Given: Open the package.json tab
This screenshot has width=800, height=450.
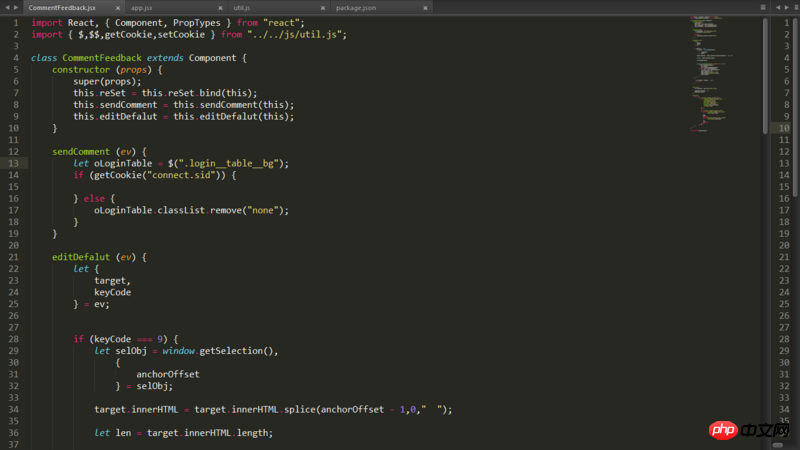Looking at the screenshot, I should 355,7.
